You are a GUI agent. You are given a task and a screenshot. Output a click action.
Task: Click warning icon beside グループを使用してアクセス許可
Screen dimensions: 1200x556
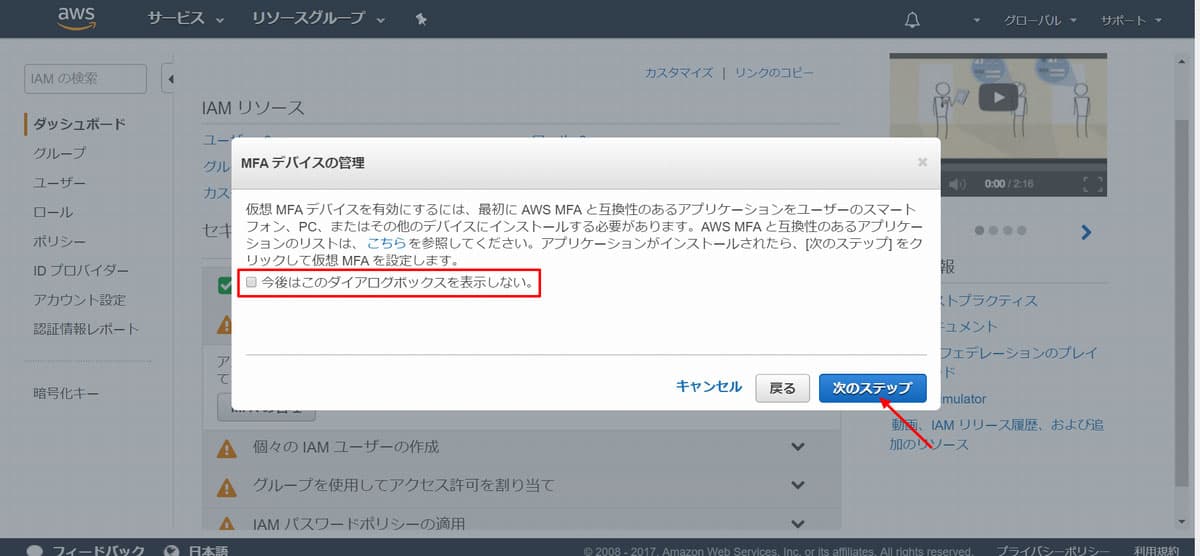pyautogui.click(x=227, y=486)
